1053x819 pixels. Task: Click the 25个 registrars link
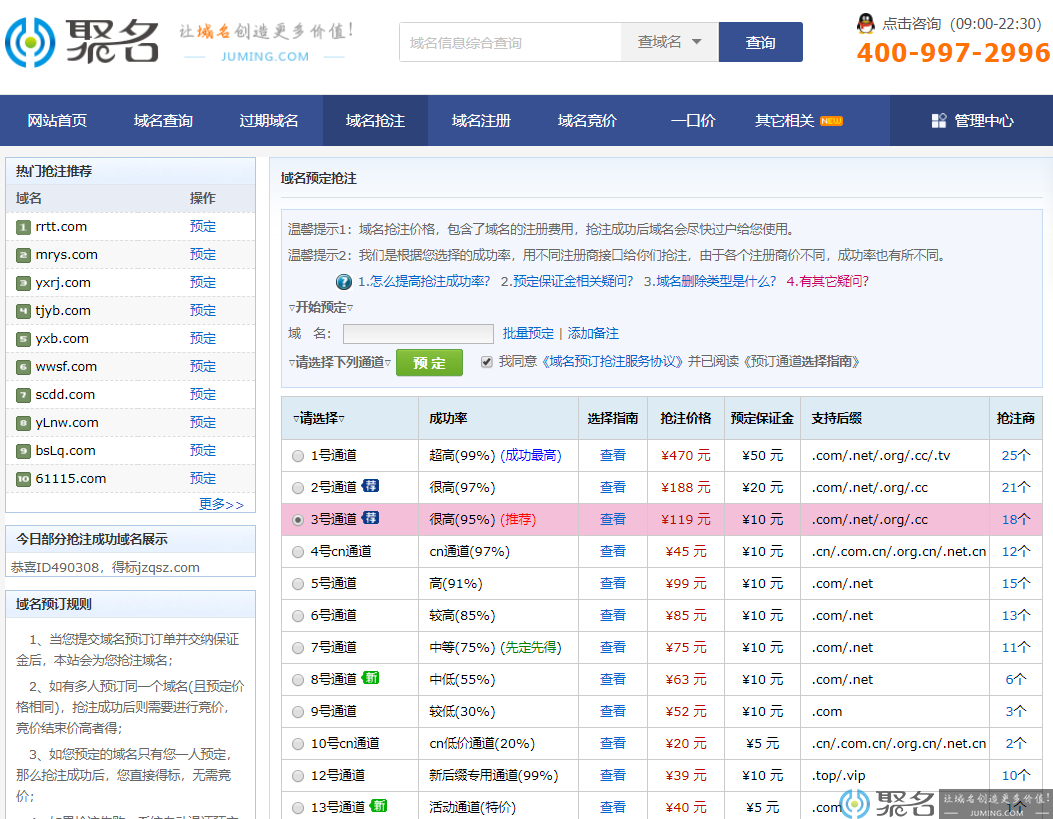pos(1015,456)
